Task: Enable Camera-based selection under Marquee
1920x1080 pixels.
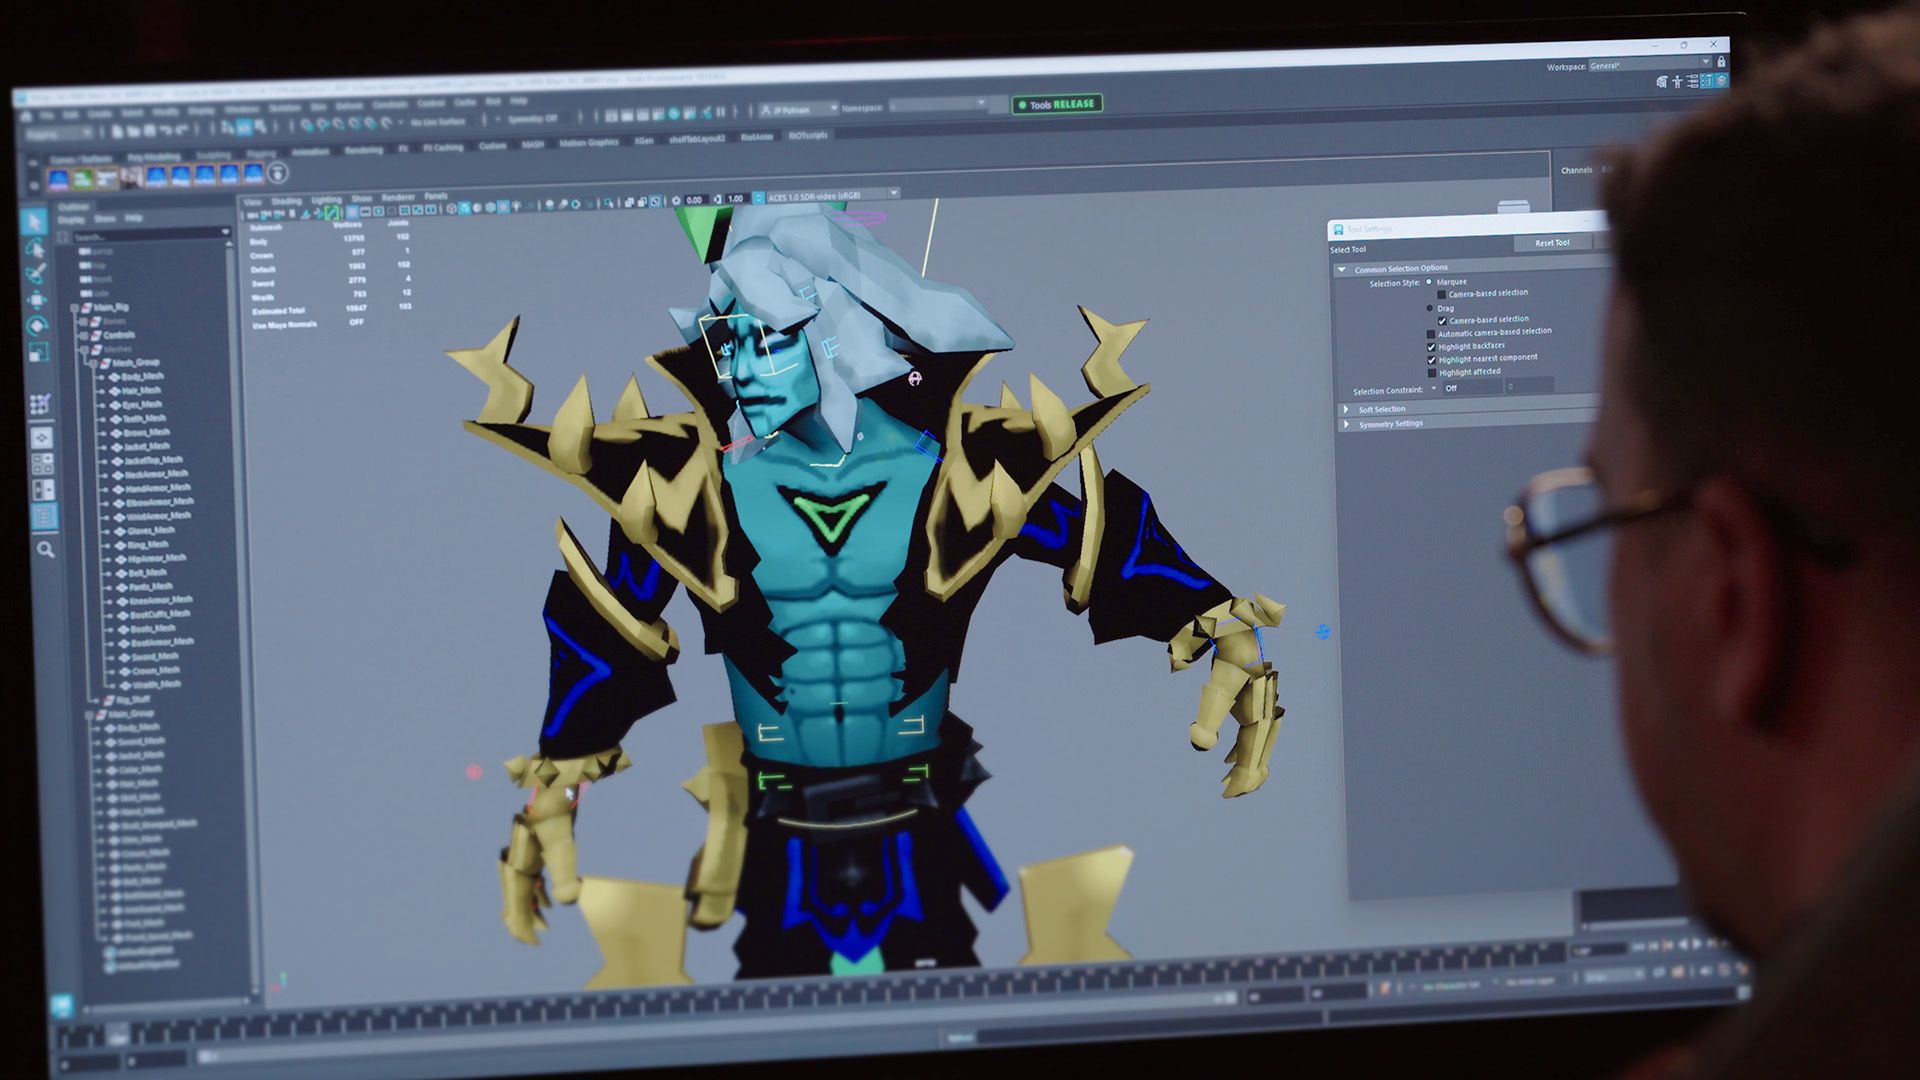Action: pyautogui.click(x=1441, y=295)
